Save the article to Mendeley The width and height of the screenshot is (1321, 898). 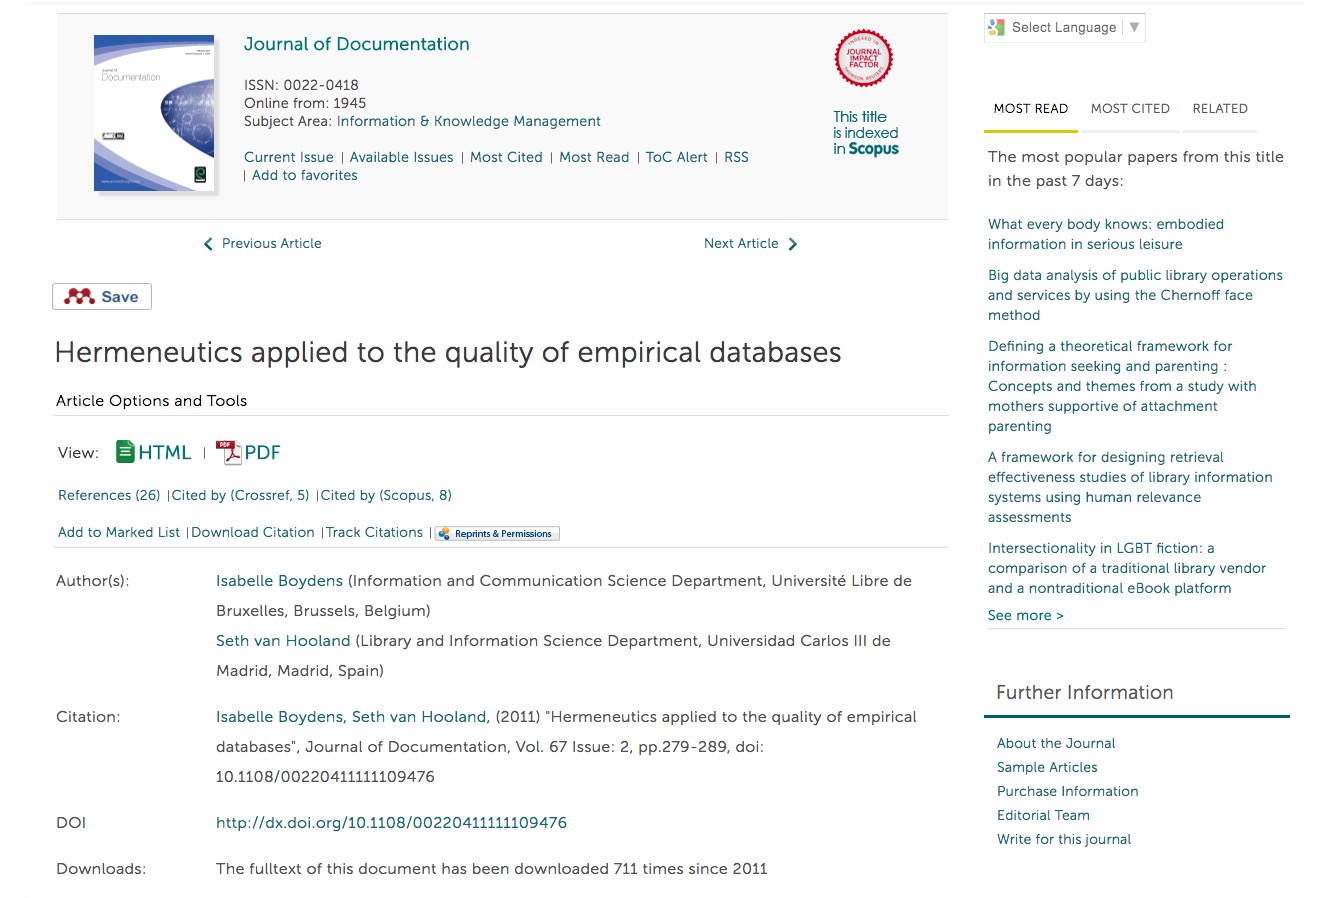point(101,296)
